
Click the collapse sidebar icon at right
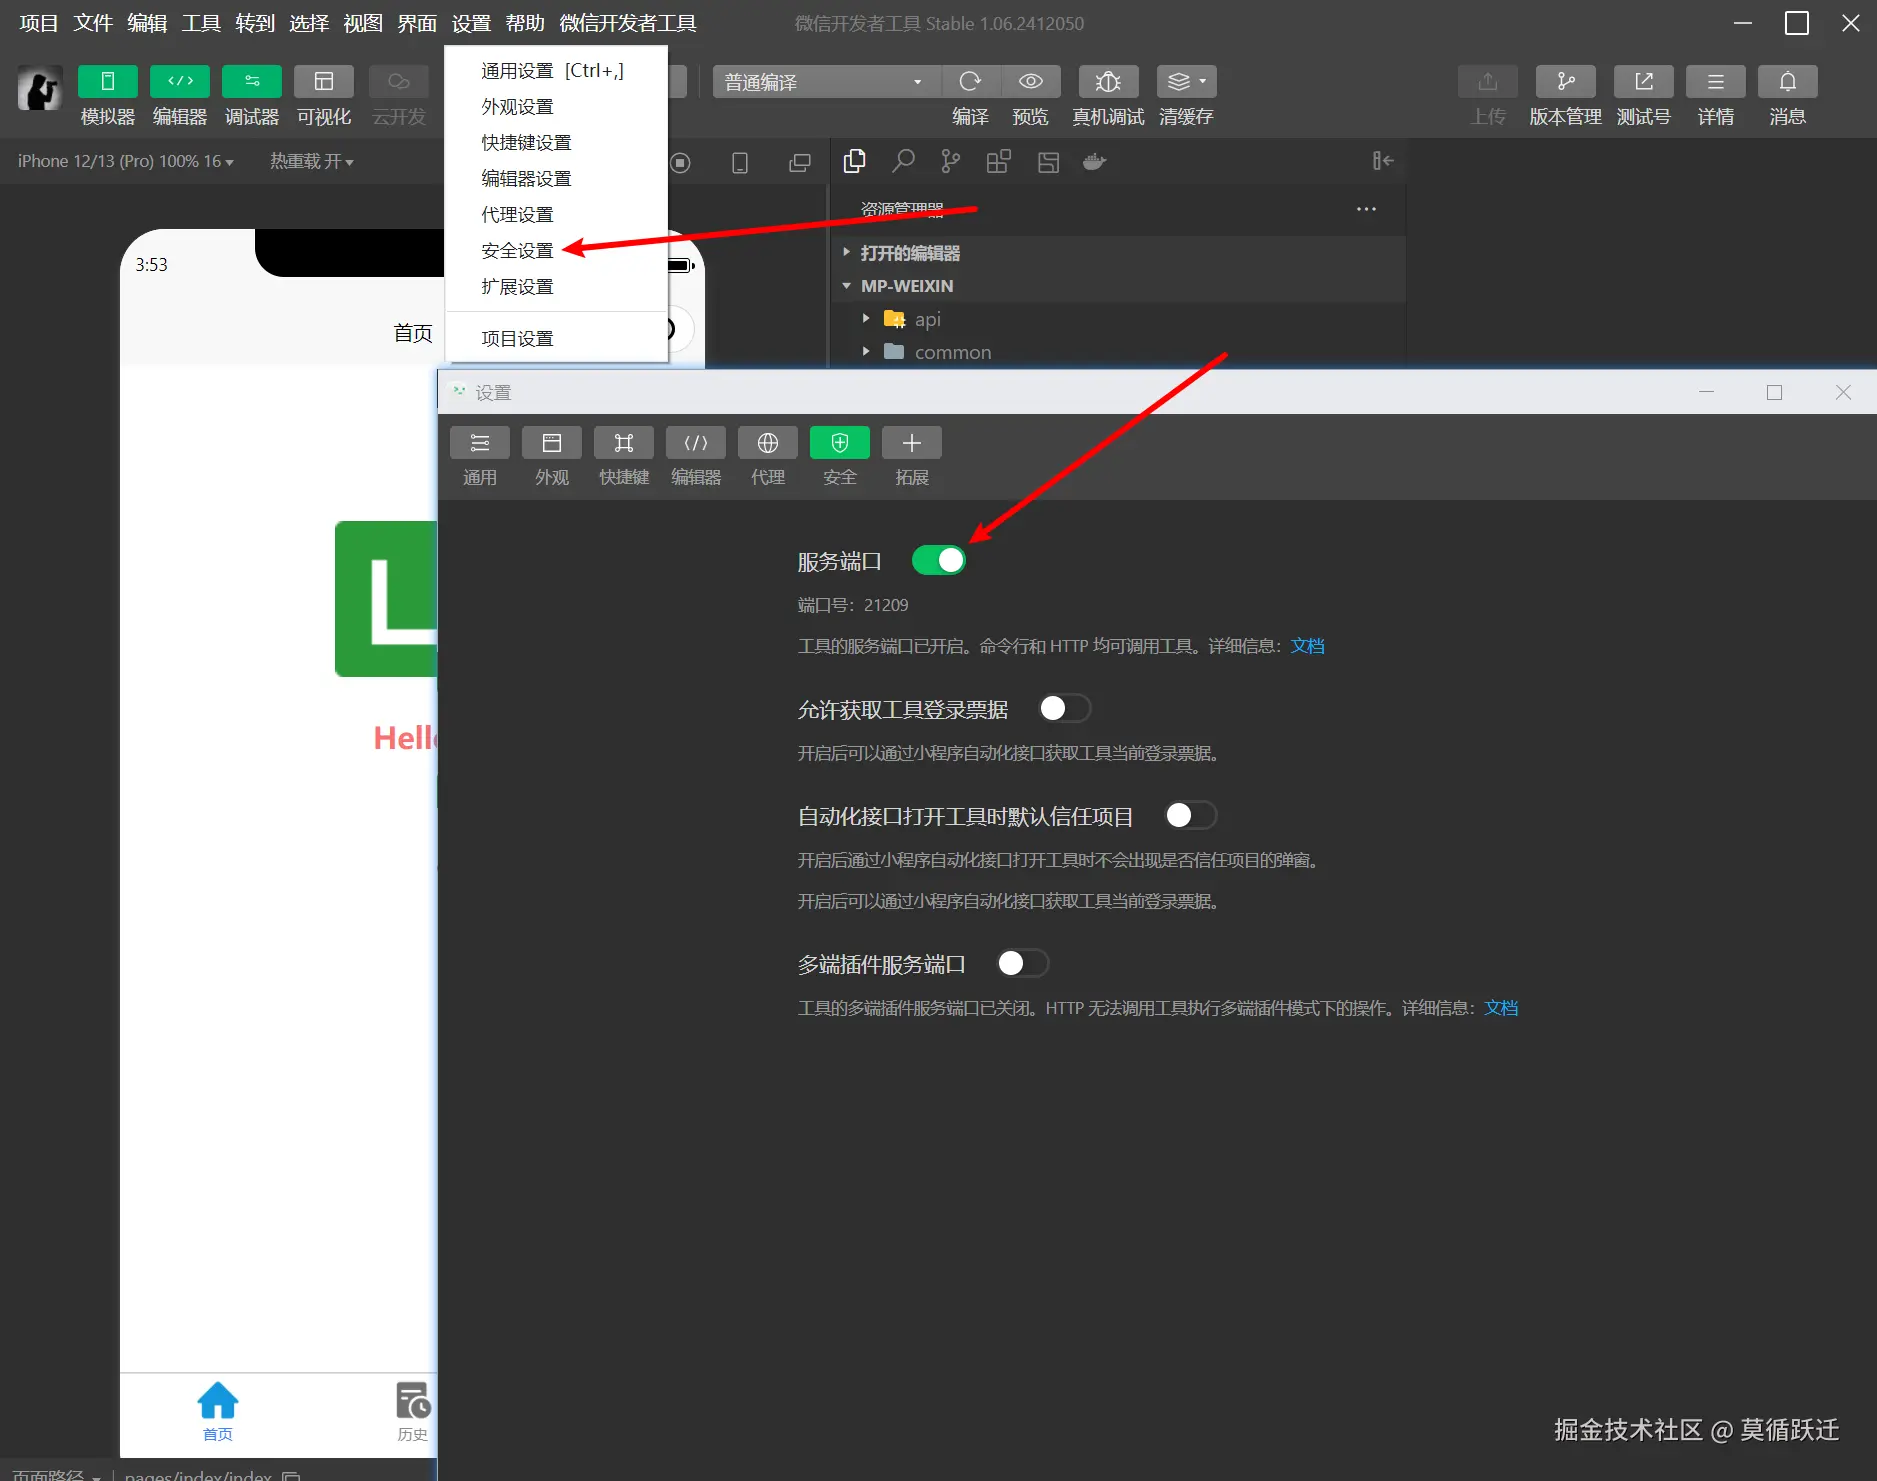coord(1383,161)
